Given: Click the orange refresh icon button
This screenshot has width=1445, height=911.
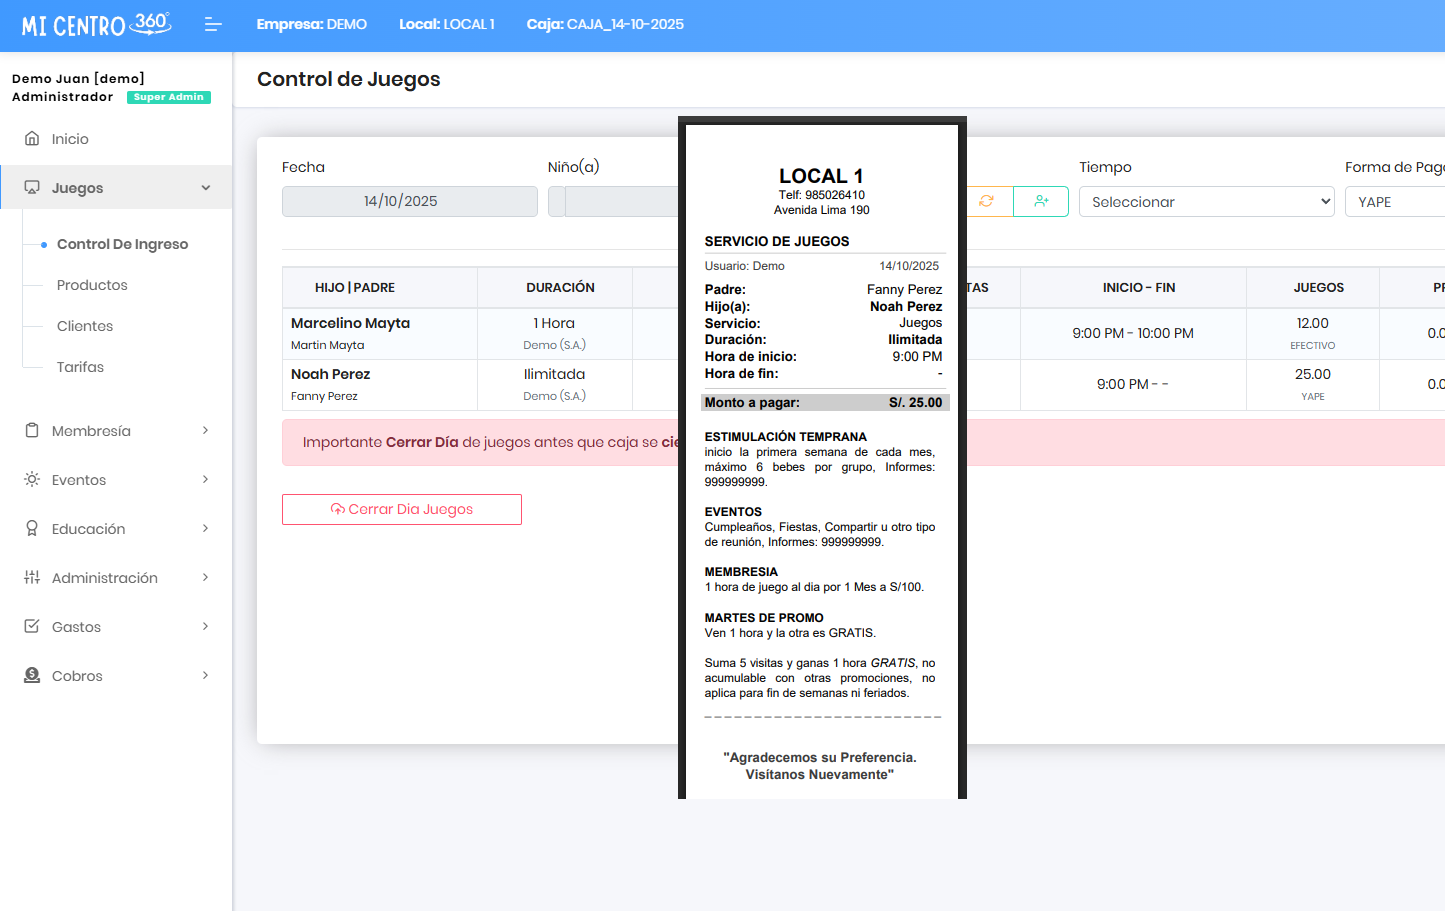Looking at the screenshot, I should click(x=988, y=201).
